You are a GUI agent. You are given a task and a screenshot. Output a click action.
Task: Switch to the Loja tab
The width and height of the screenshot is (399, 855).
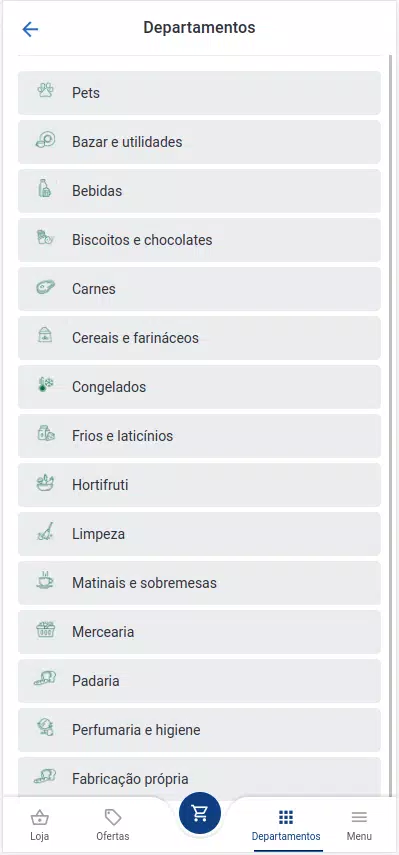(x=40, y=826)
